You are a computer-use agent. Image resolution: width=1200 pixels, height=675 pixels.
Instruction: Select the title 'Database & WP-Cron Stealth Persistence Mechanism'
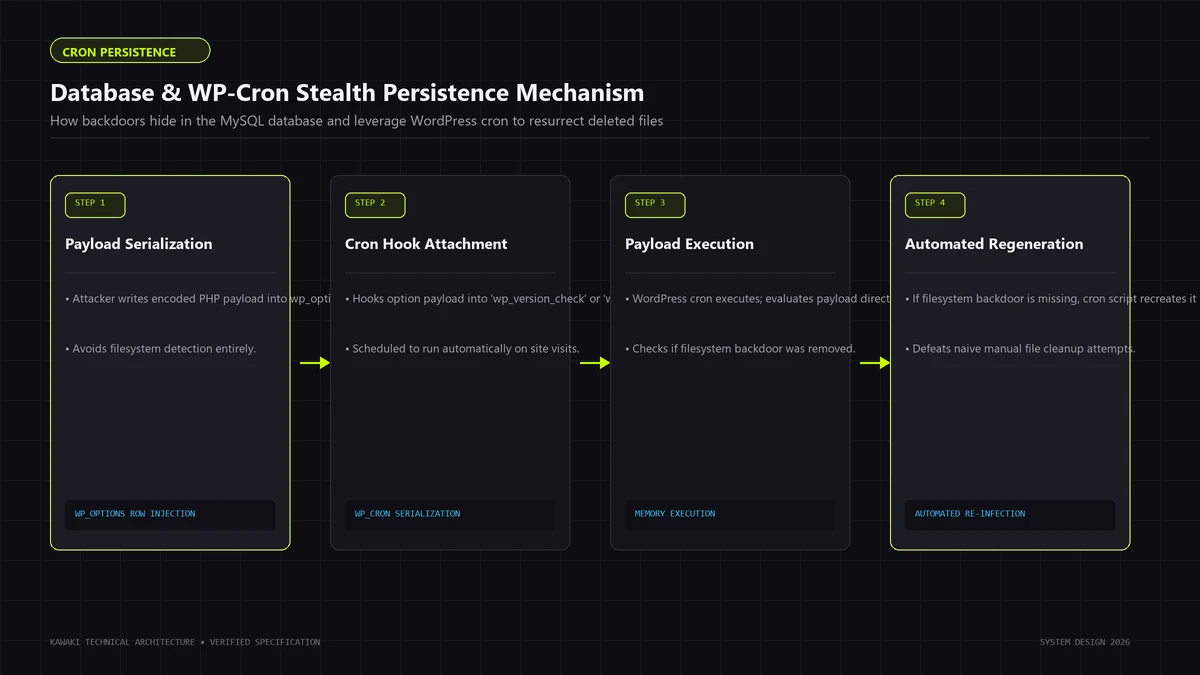click(347, 93)
